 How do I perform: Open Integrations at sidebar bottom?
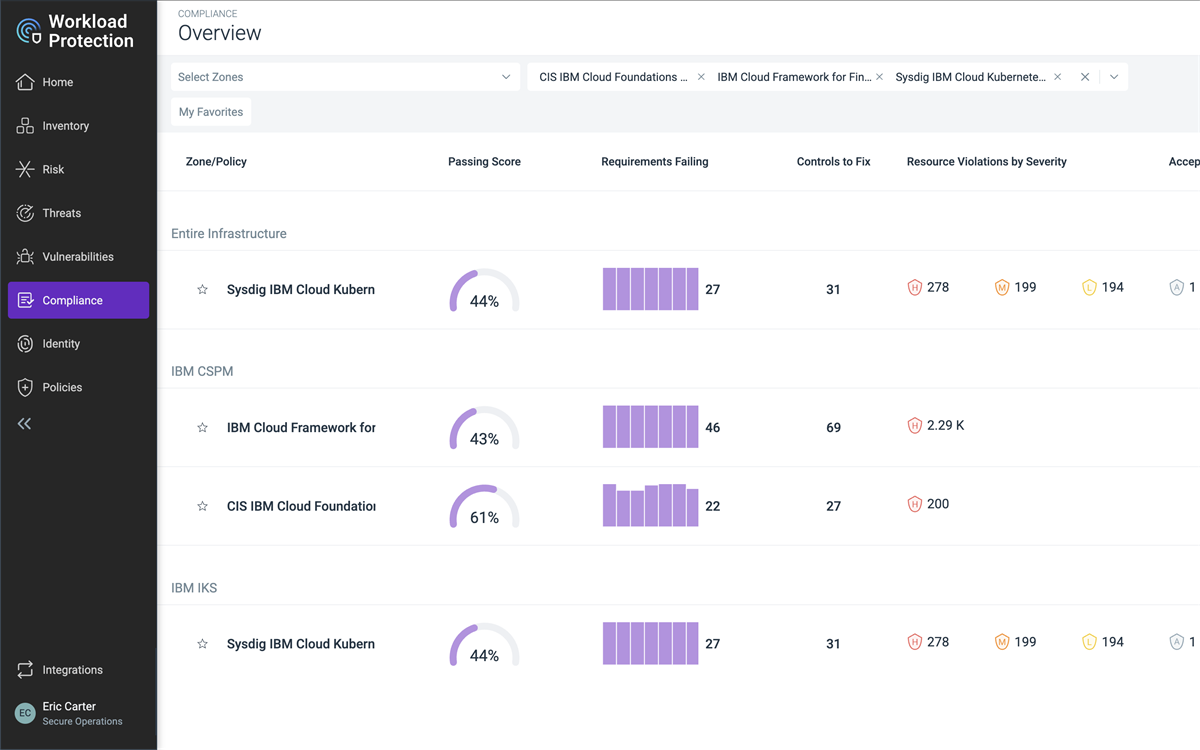(72, 670)
